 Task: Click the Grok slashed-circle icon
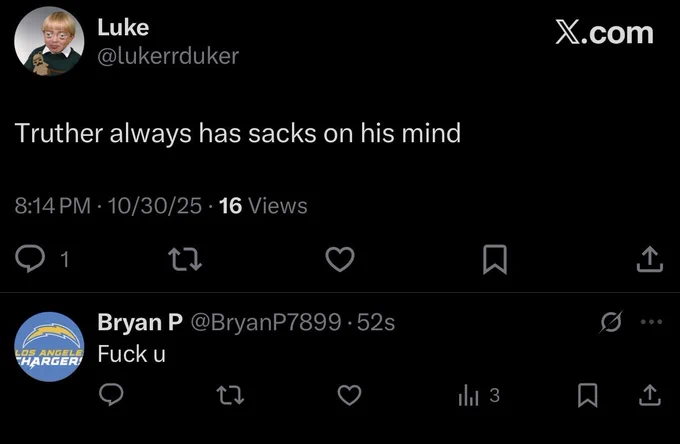(611, 322)
